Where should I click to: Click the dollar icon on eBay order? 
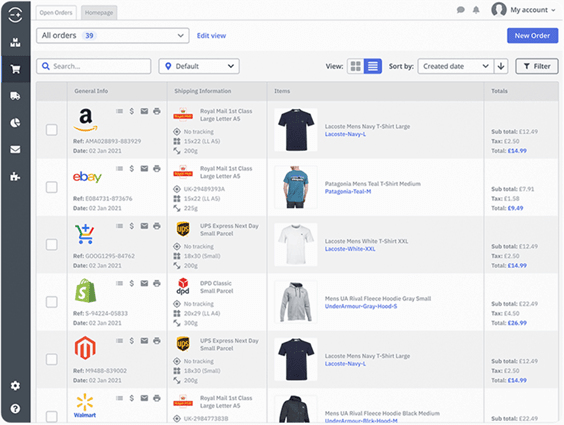click(132, 168)
